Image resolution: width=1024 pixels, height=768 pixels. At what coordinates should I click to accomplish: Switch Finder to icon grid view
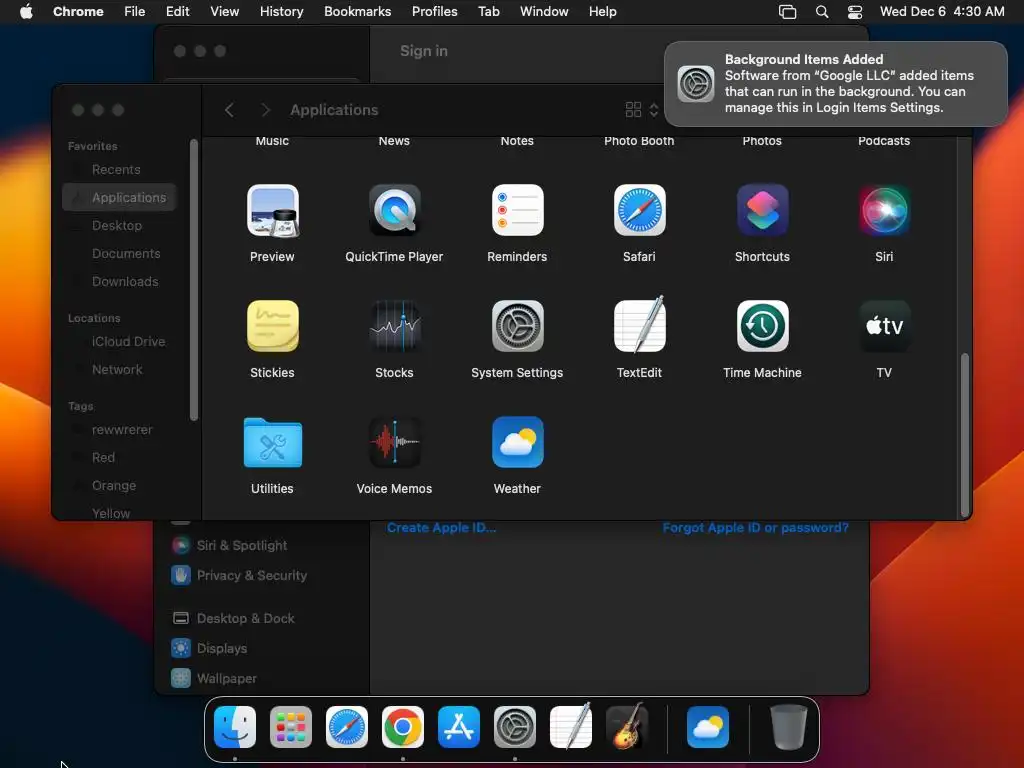click(633, 110)
